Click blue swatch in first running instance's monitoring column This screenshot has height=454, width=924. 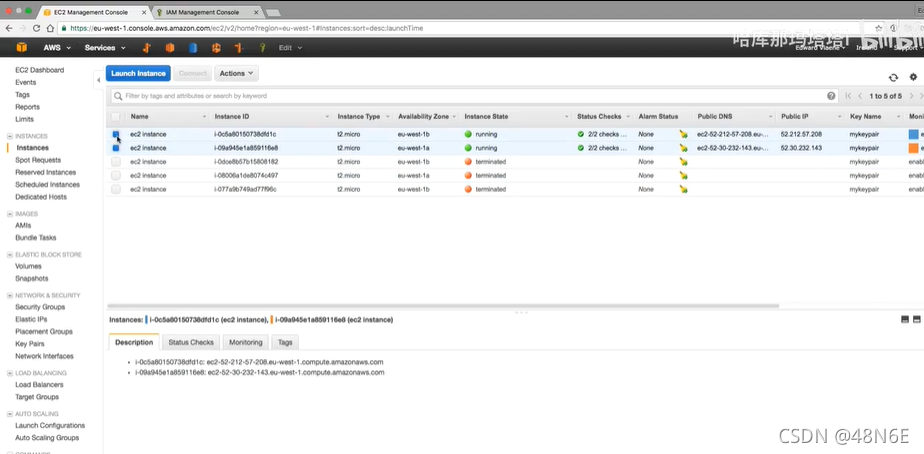[913, 134]
